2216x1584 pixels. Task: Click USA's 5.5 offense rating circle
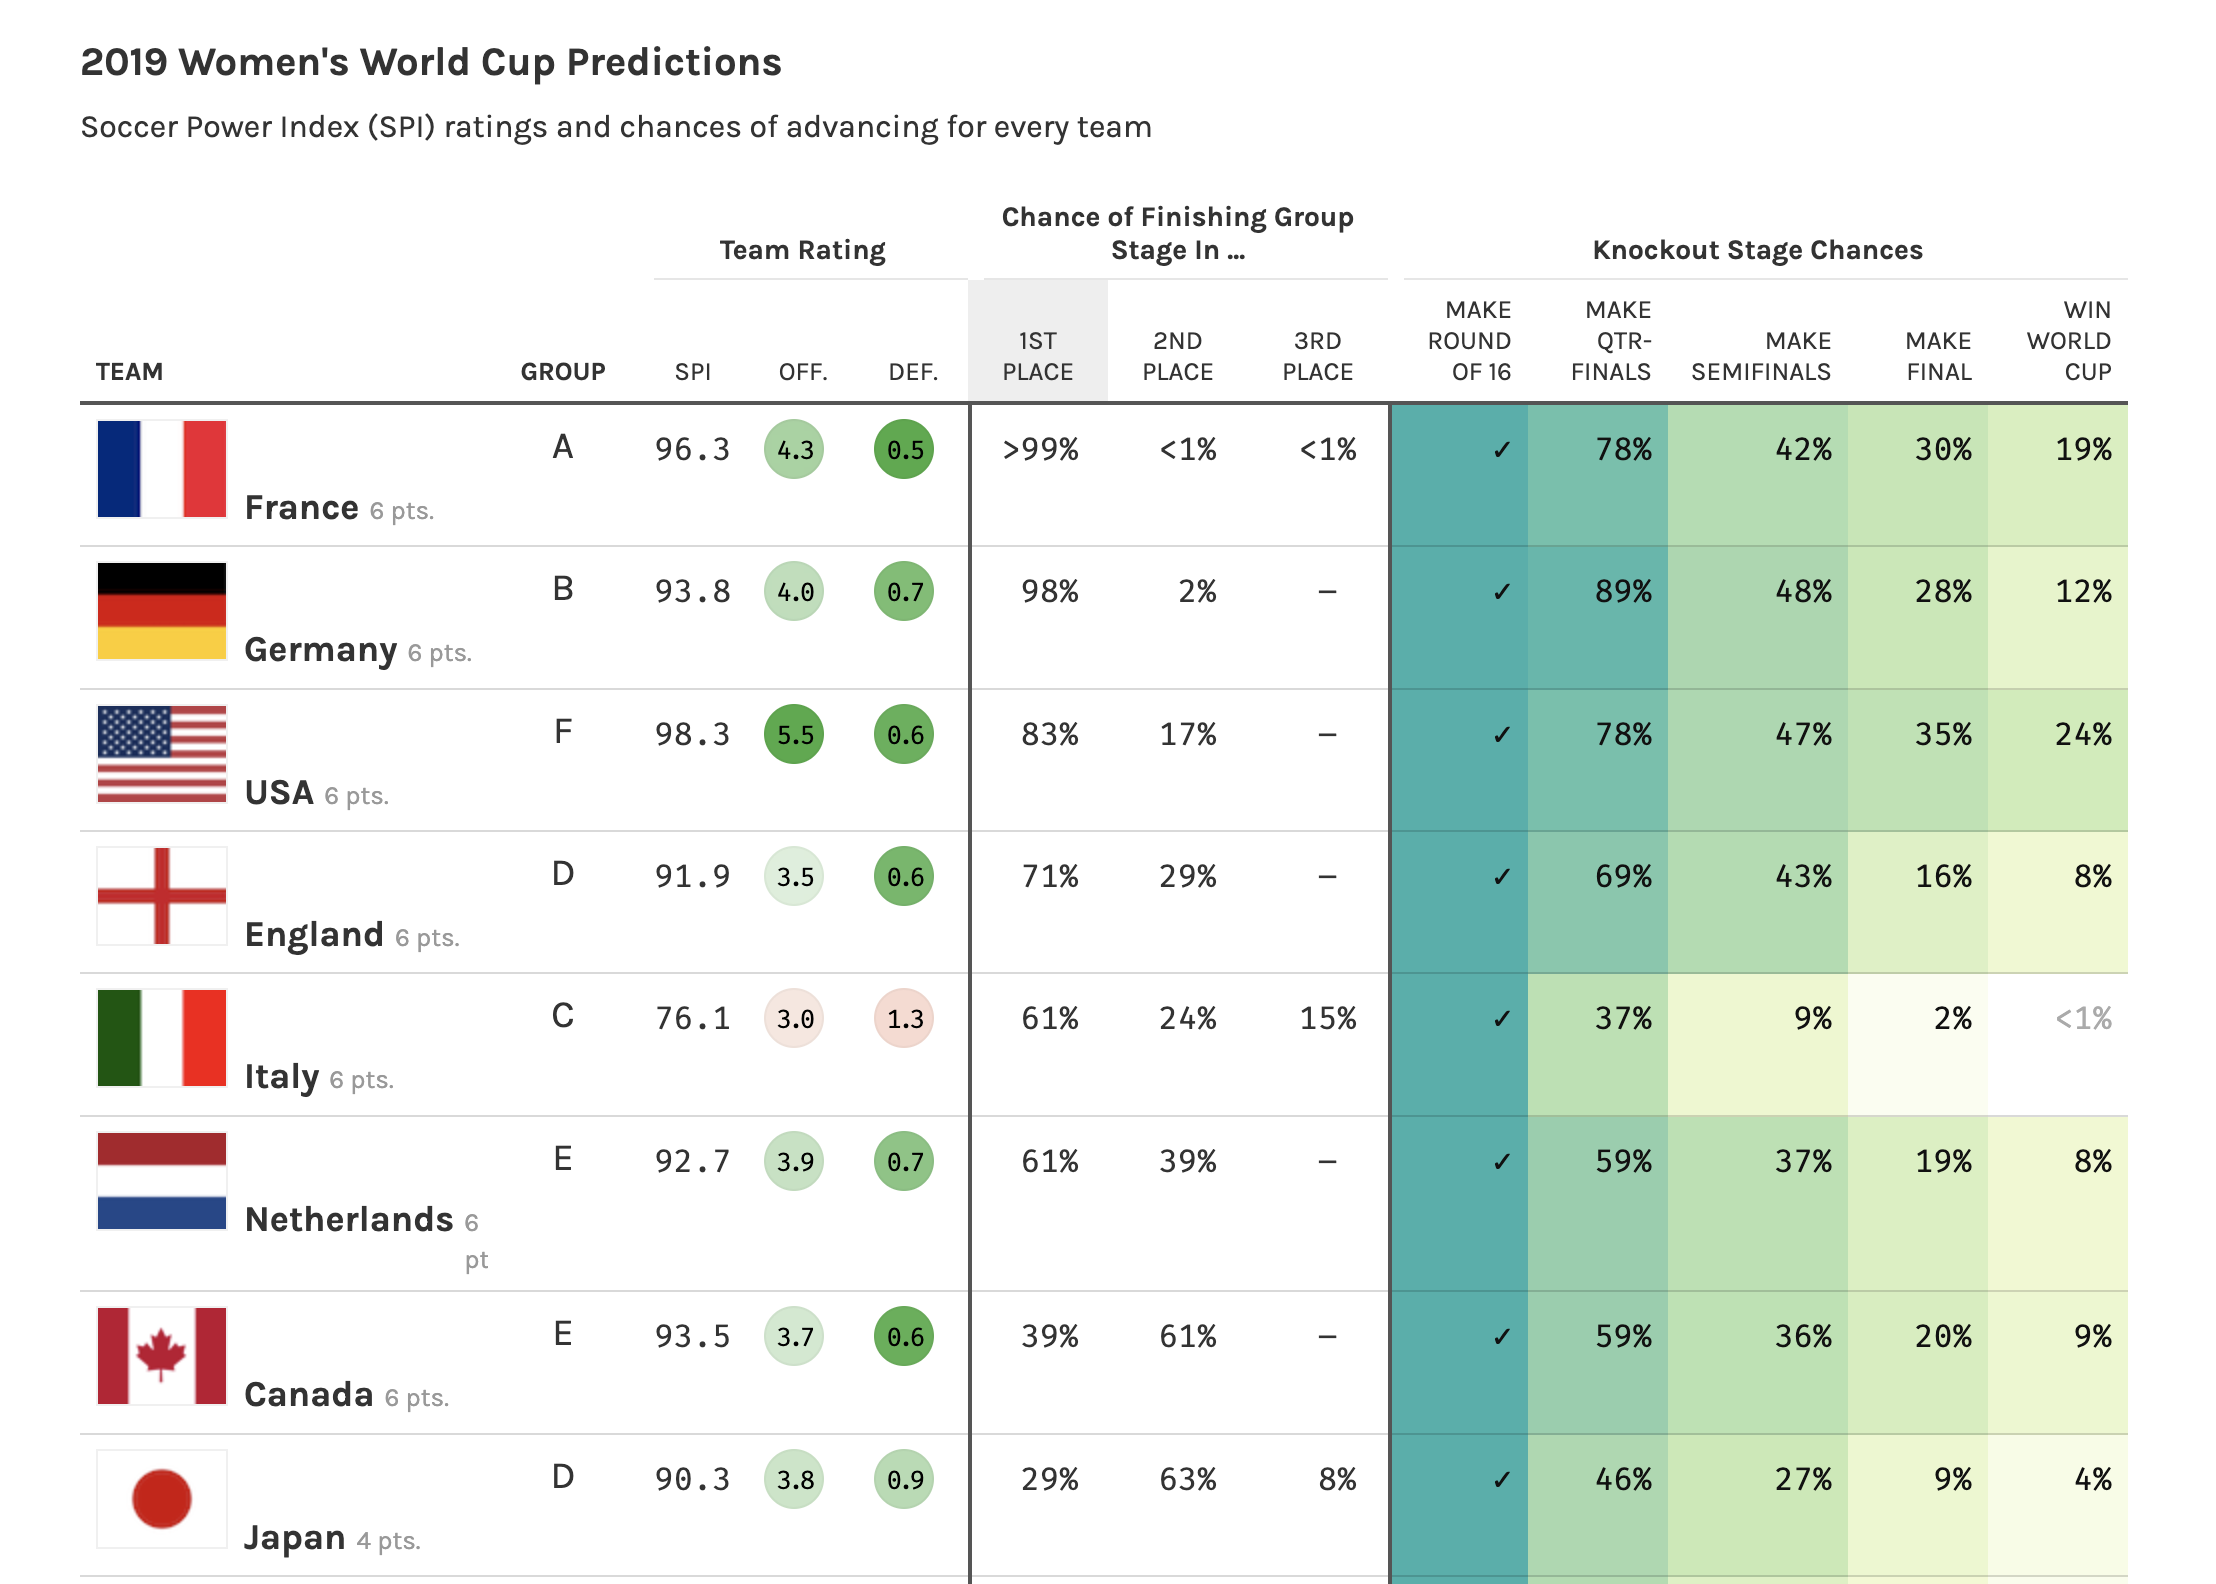coord(794,735)
